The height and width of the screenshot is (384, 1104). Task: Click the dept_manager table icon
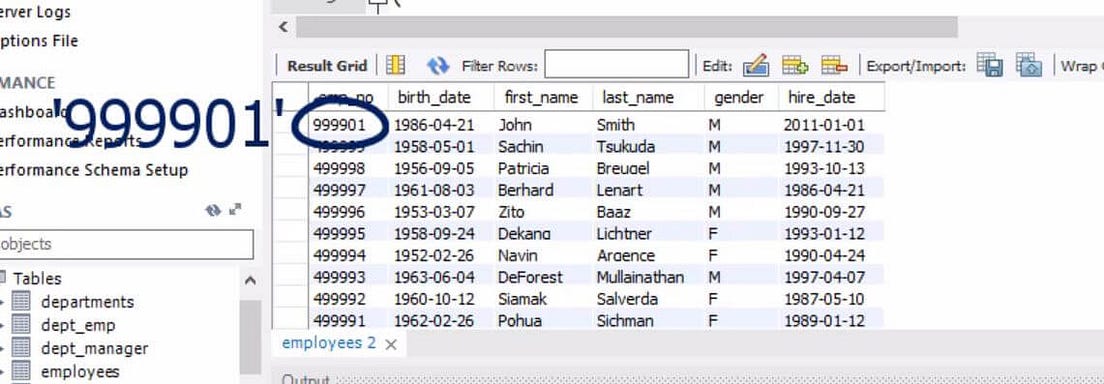[x=22, y=348]
